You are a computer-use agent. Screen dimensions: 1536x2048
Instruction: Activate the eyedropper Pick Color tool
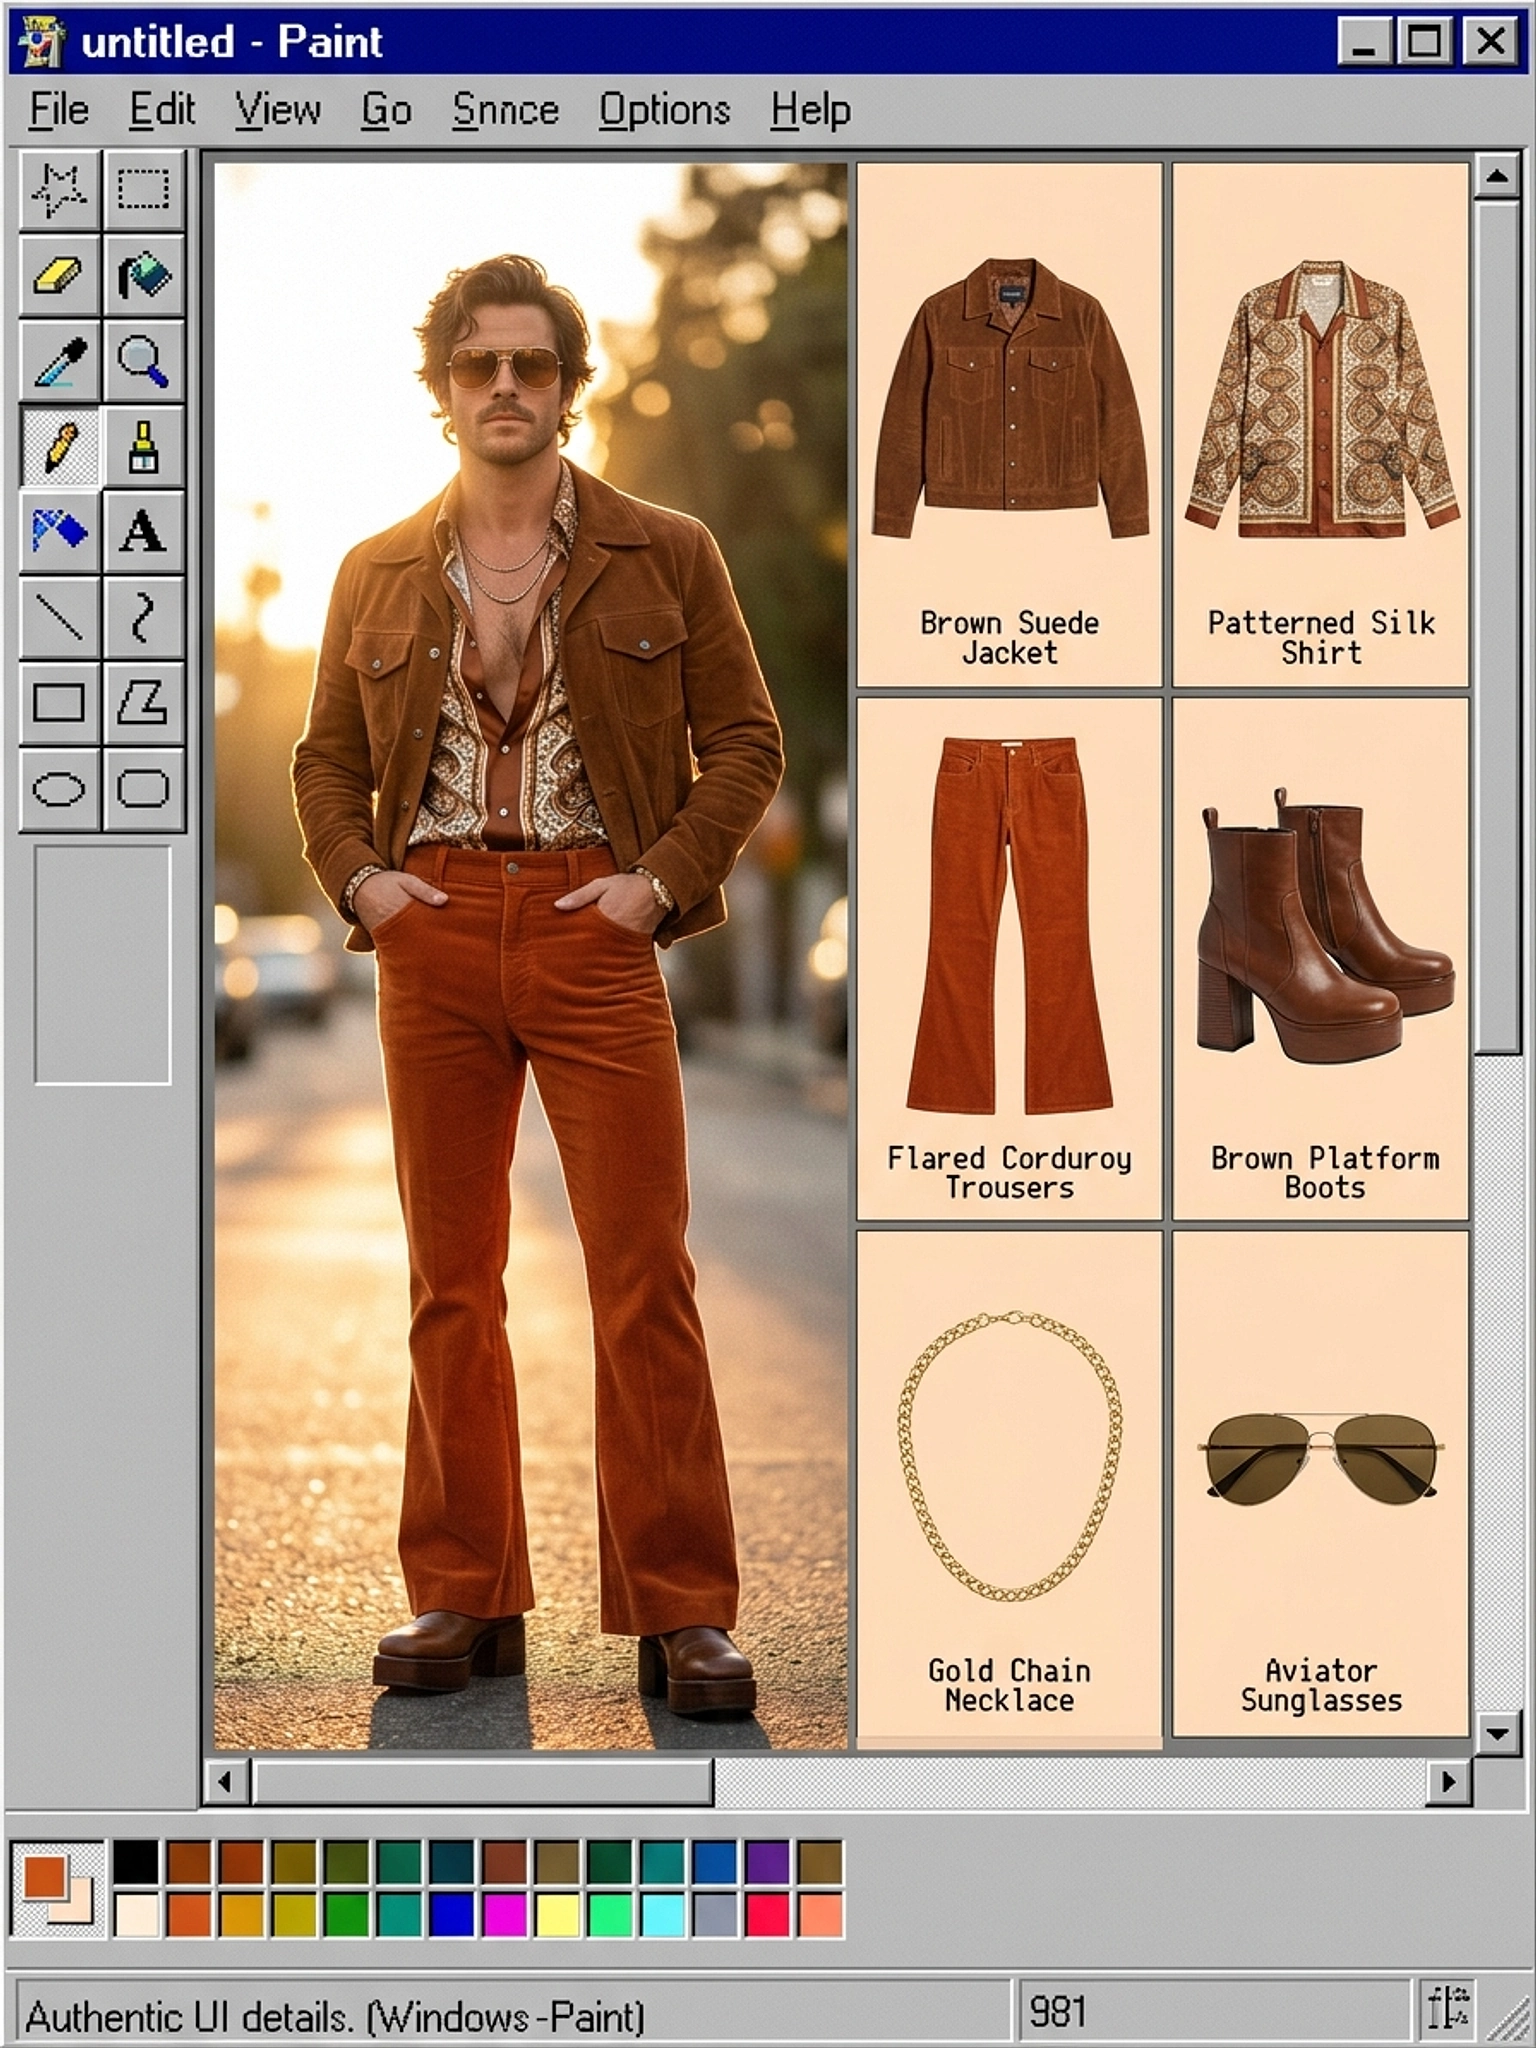59,361
